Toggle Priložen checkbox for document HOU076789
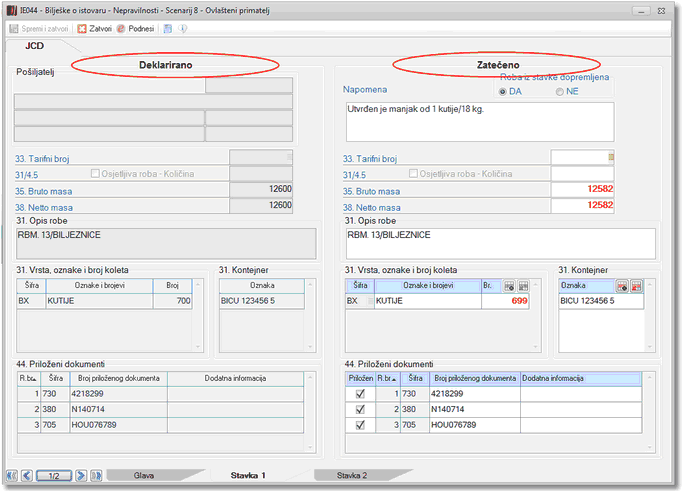This screenshot has height=494, width=684. pyautogui.click(x=360, y=425)
